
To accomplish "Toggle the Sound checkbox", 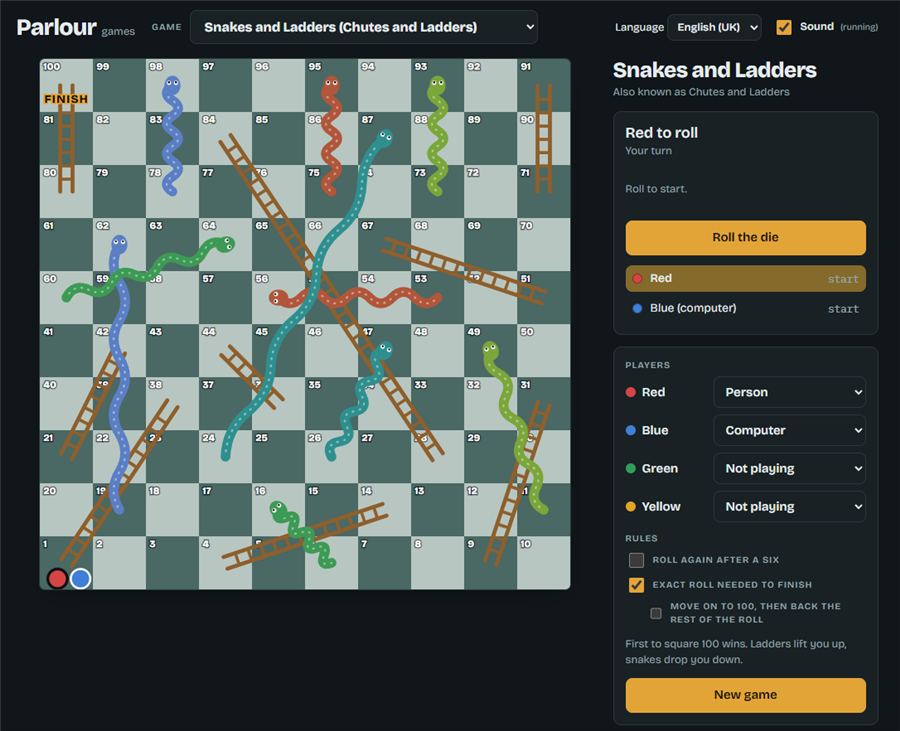I will [783, 27].
